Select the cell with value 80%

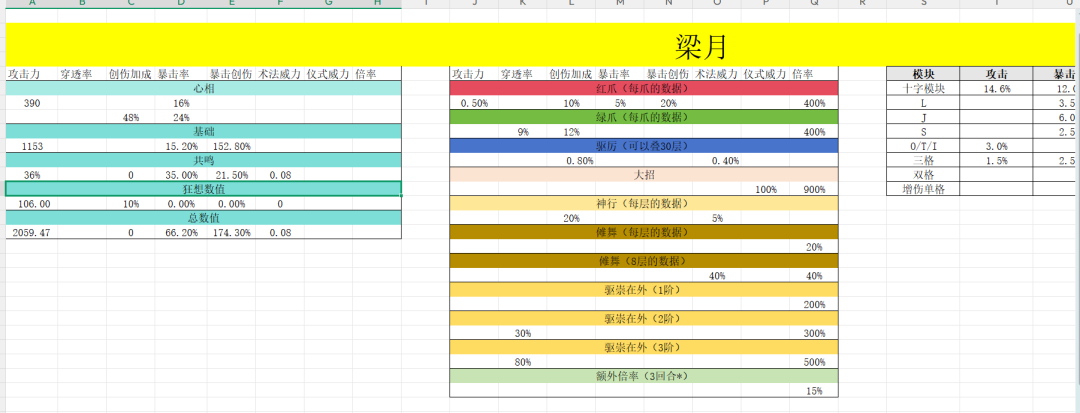click(523, 362)
